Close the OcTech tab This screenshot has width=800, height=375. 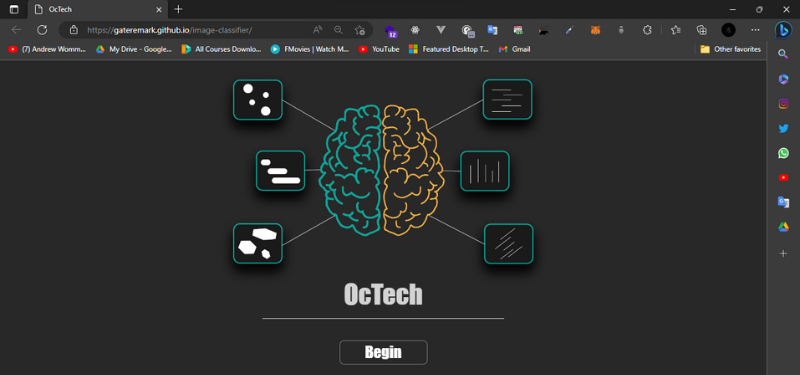159,9
